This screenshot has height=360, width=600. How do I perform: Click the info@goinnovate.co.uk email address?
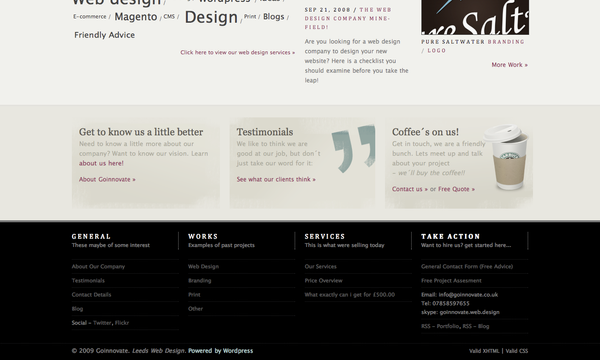pyautogui.click(x=468, y=295)
